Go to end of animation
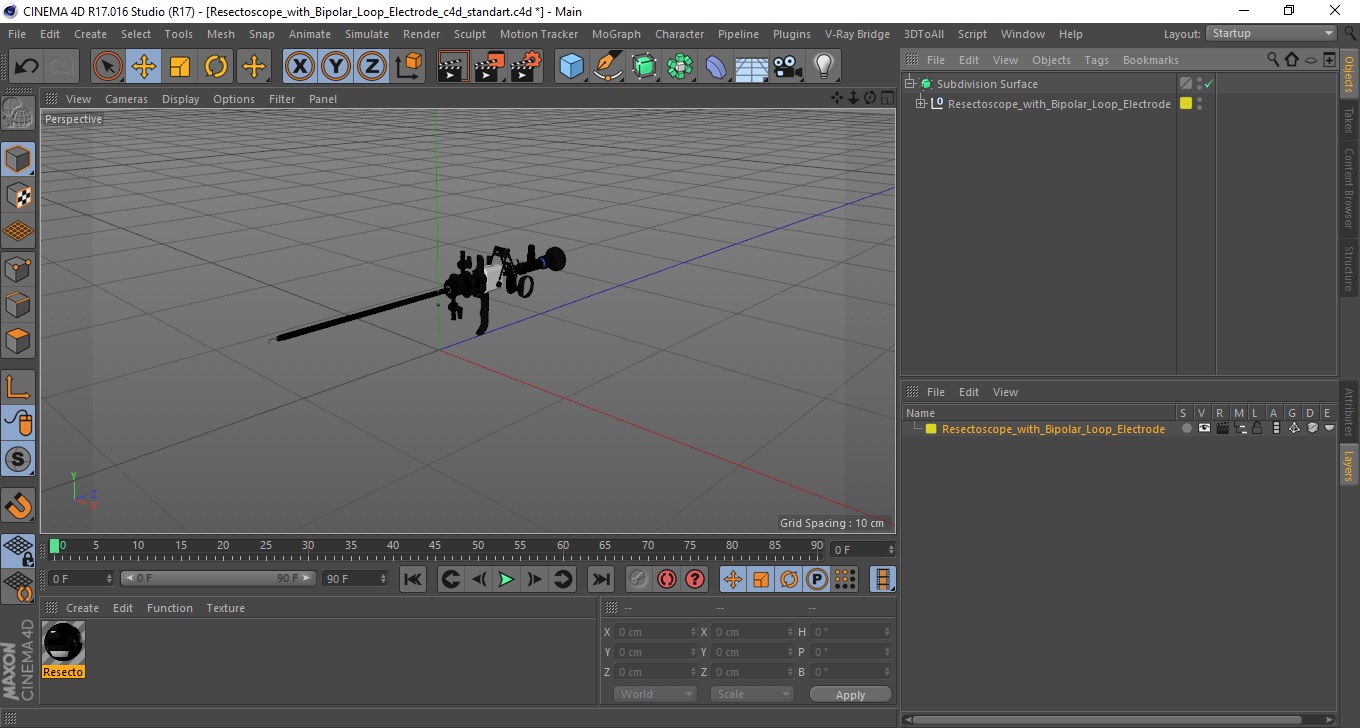The image size is (1360, 728). 600,579
